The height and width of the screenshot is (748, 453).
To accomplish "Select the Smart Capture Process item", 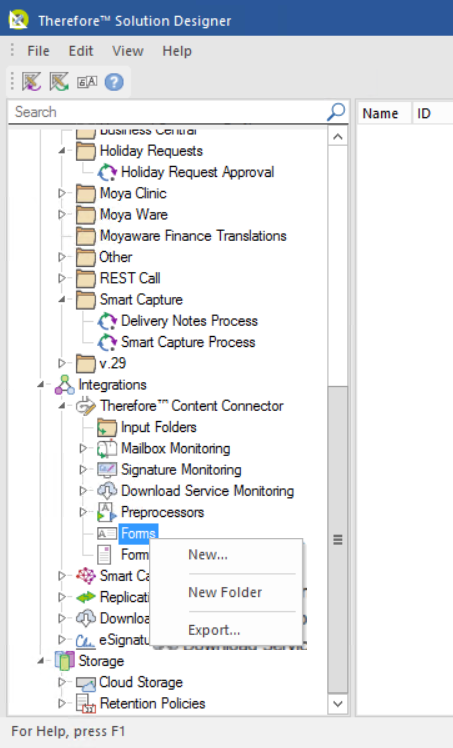I will (x=188, y=342).
